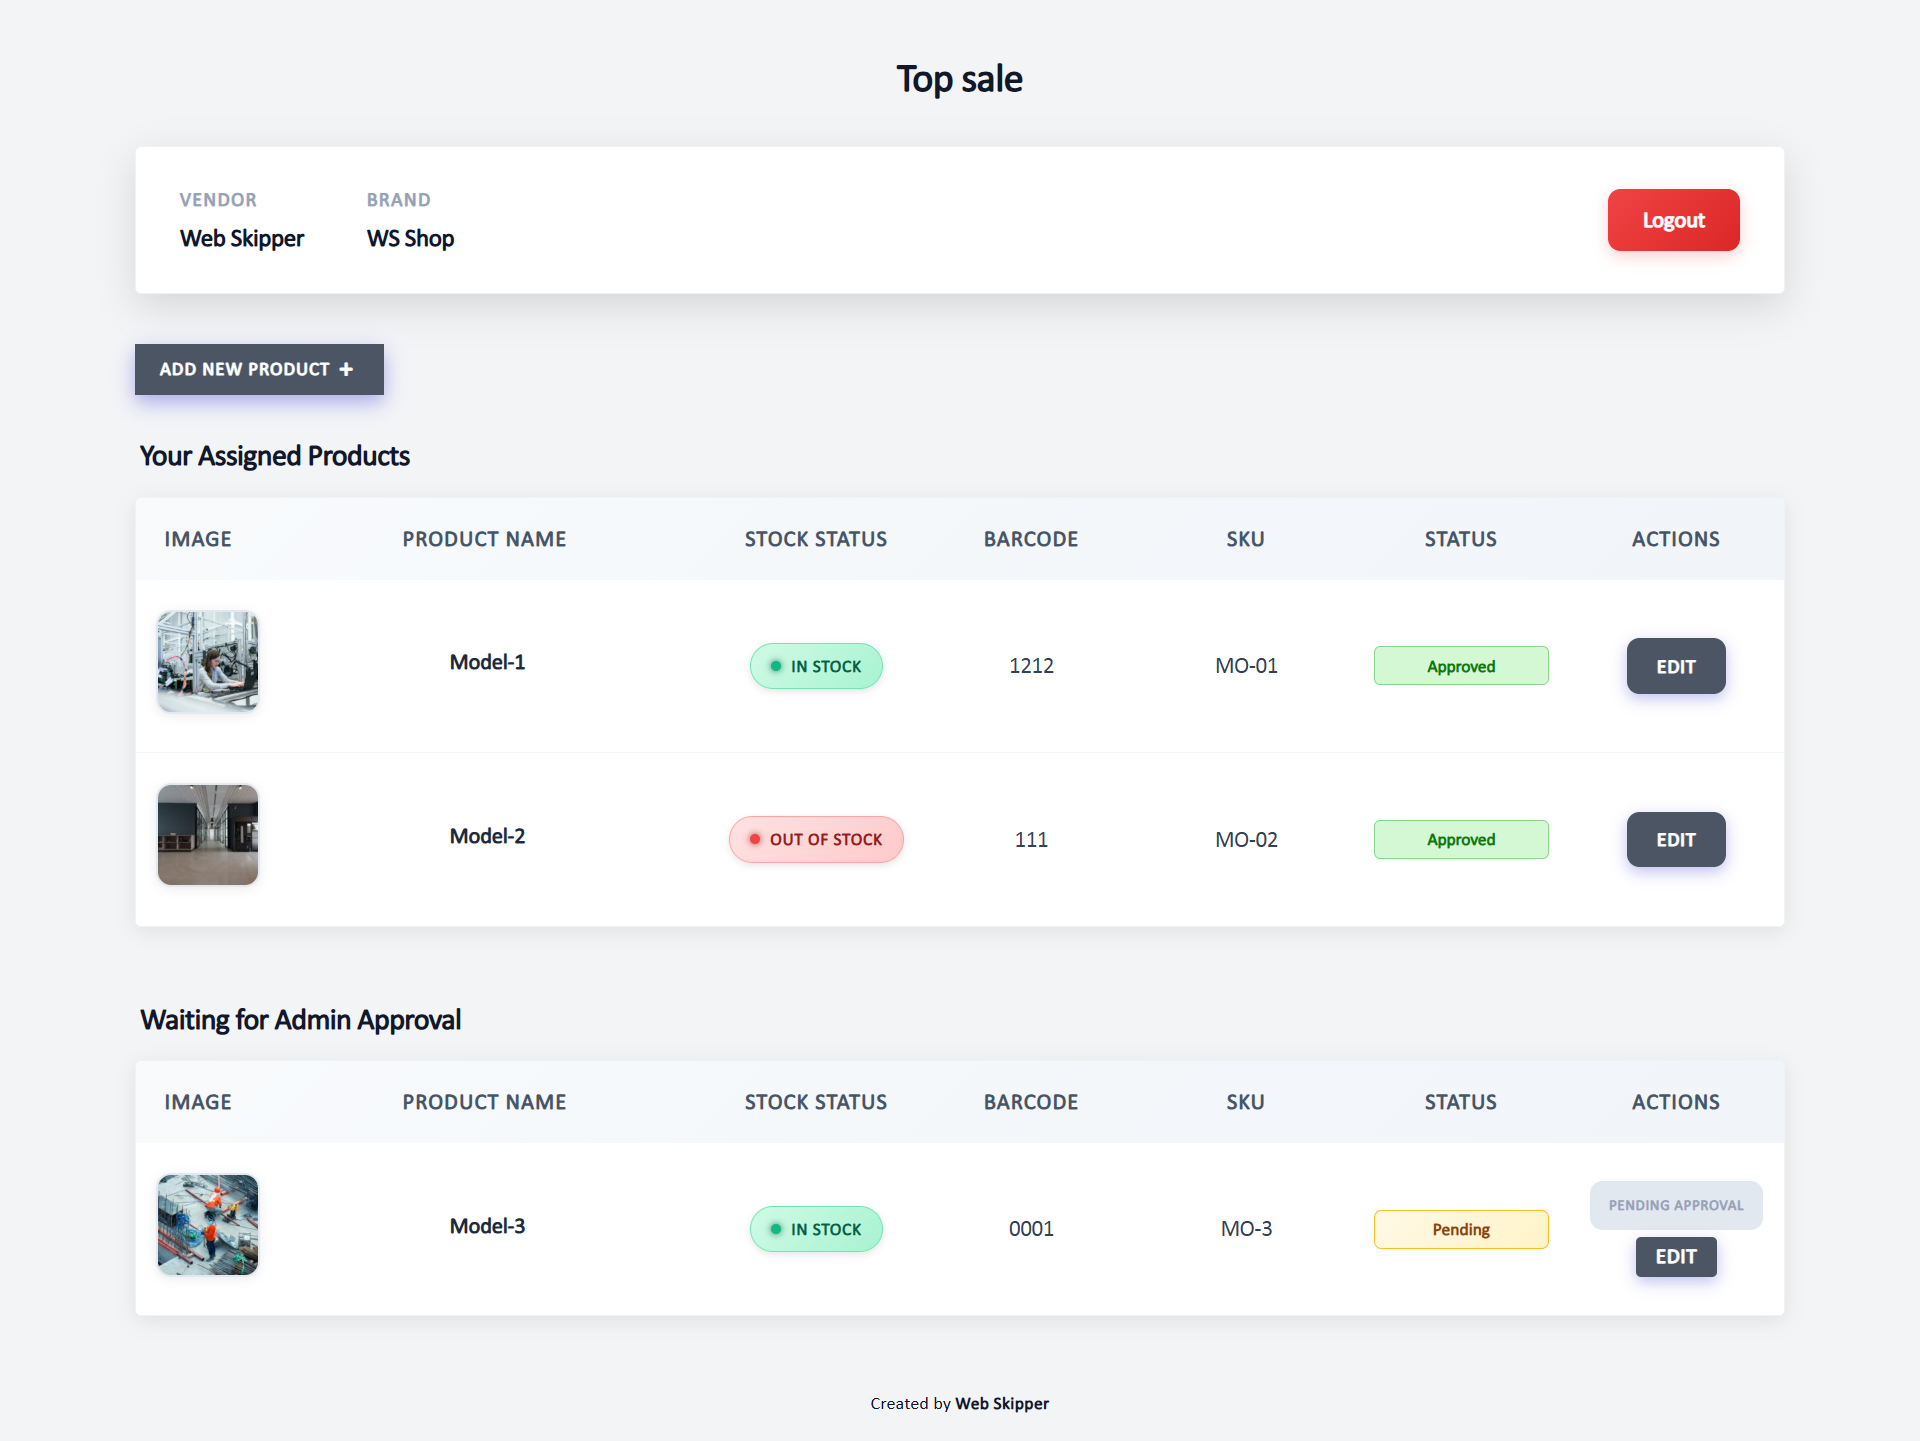Click the Pending Approval badge for Model-3

point(1675,1205)
